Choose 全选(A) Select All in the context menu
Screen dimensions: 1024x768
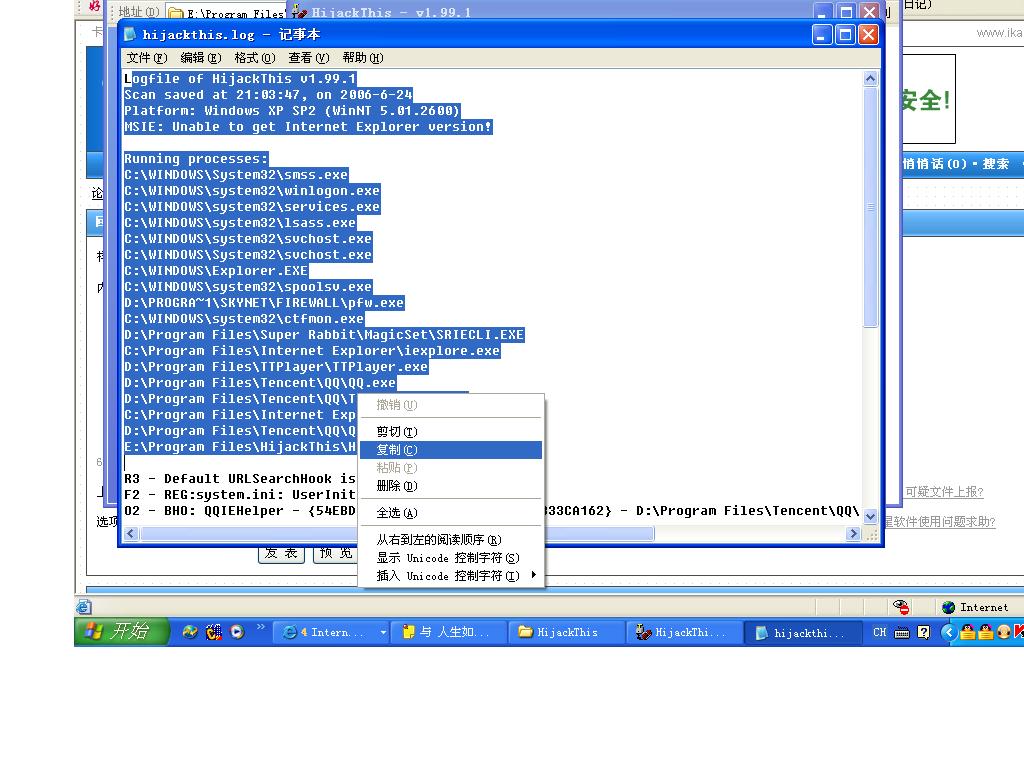pyautogui.click(x=451, y=513)
